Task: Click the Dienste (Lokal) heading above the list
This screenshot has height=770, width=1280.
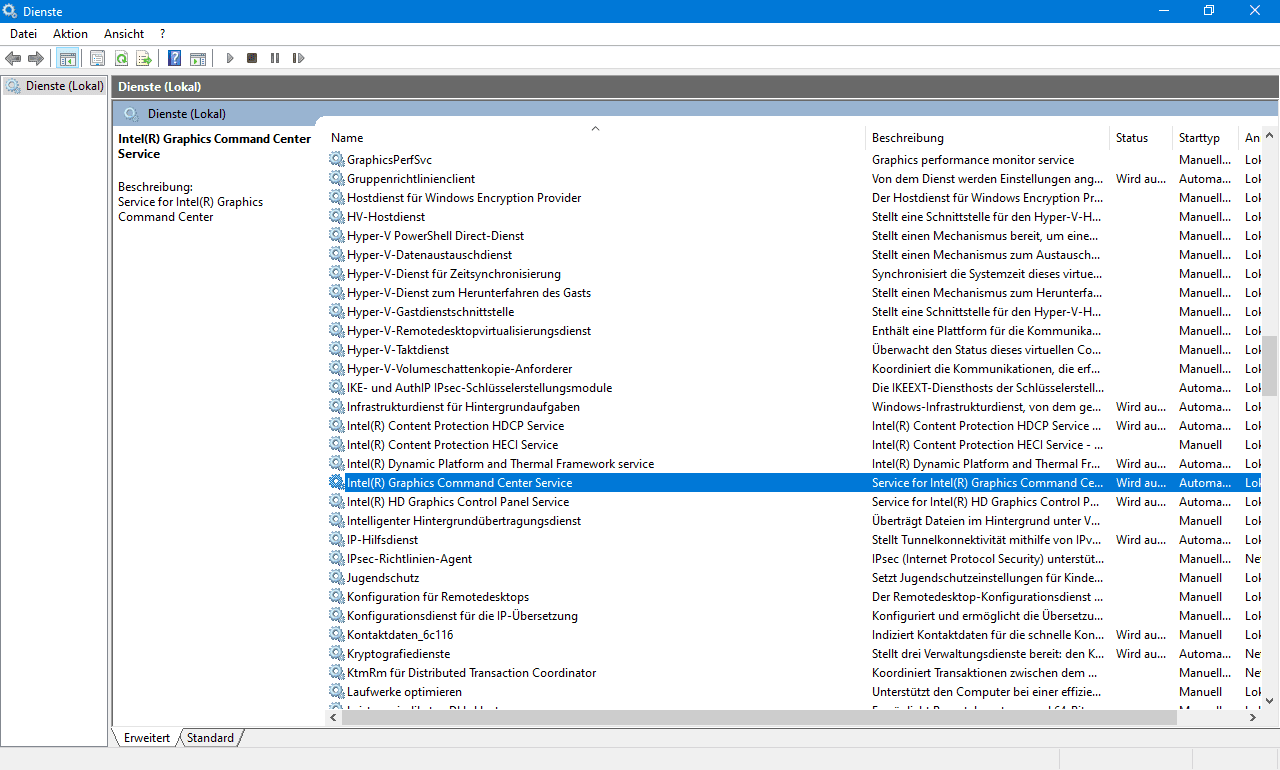Action: tap(187, 114)
